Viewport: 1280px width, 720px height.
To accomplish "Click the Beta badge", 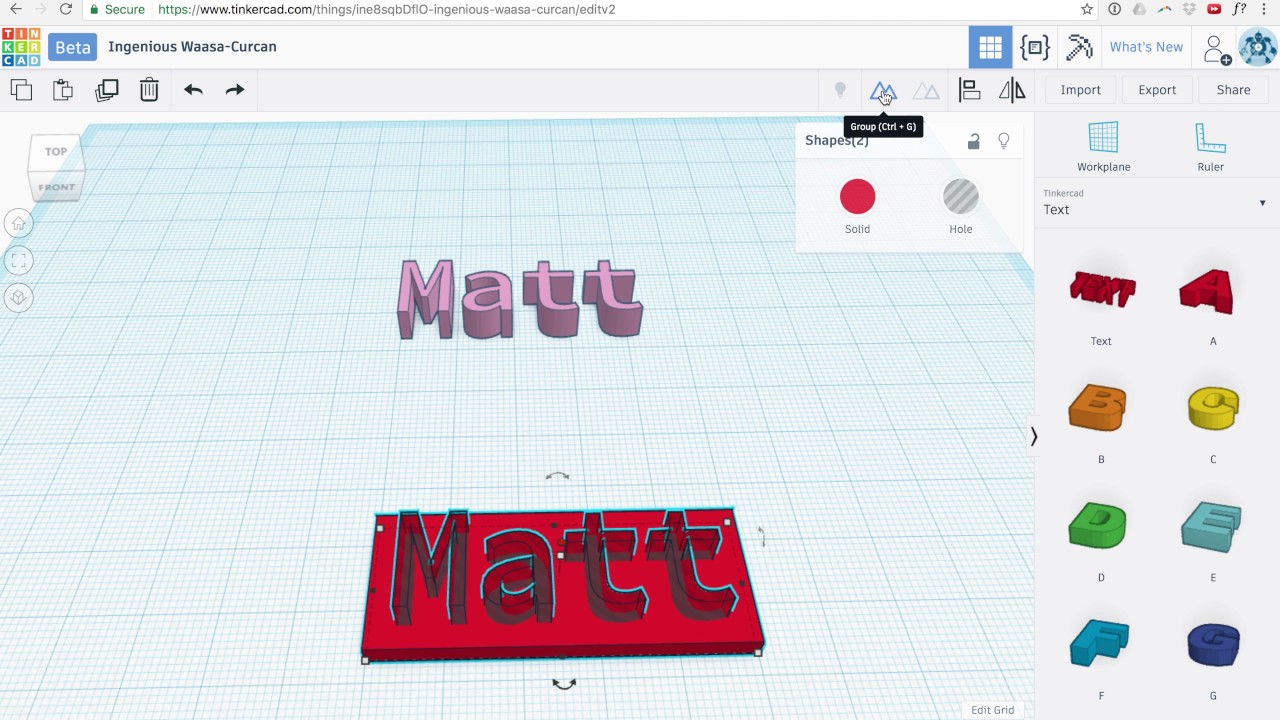I will (x=72, y=47).
